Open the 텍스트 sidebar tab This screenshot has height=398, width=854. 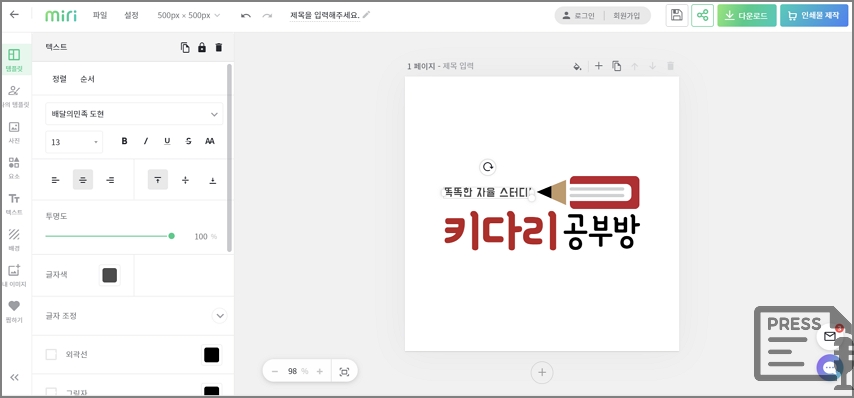pyautogui.click(x=14, y=204)
